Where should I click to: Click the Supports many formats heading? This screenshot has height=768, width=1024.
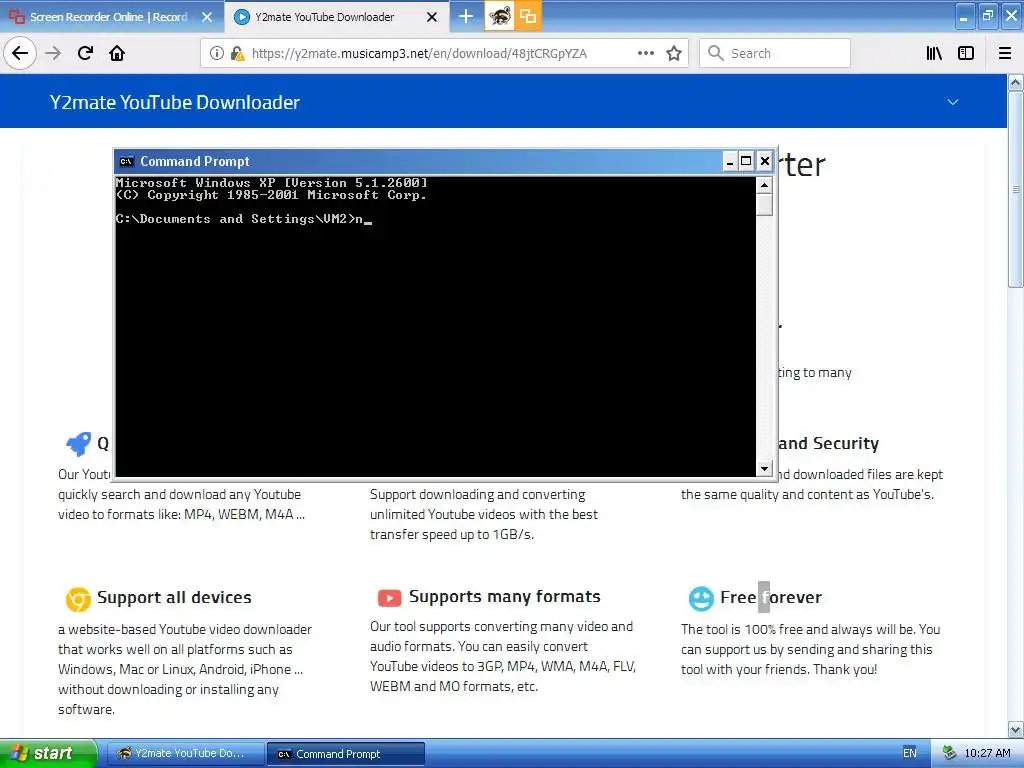point(504,596)
